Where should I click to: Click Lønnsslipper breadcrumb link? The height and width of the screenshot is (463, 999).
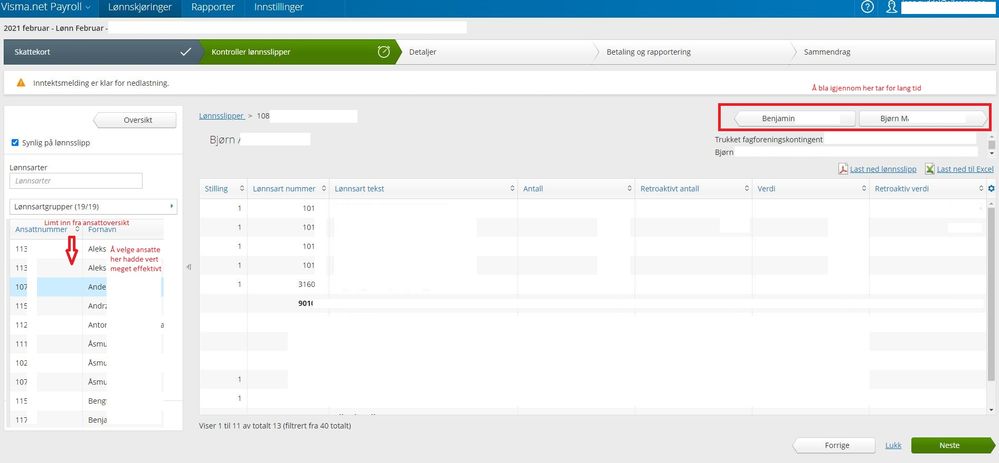(222, 117)
